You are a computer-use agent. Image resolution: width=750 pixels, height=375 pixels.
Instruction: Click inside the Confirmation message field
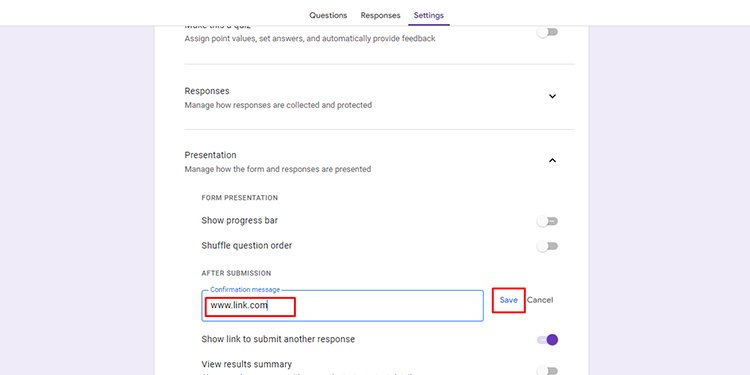(342, 306)
